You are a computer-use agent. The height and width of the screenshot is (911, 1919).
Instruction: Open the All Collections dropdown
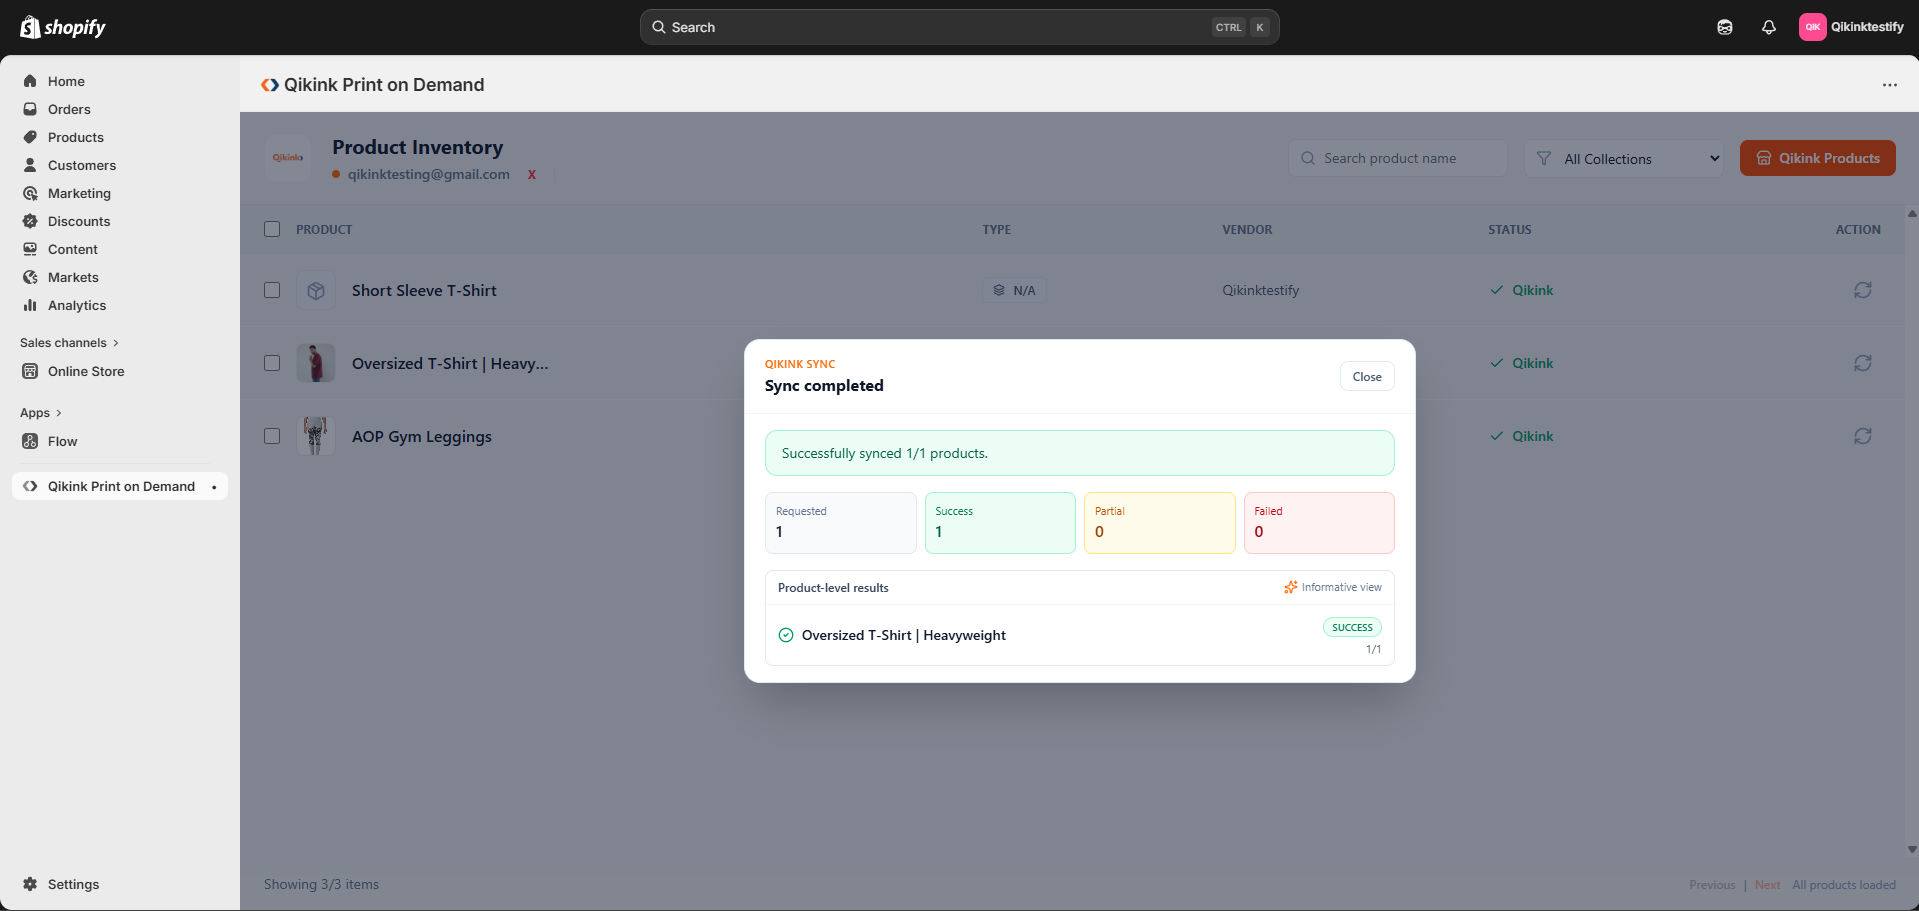click(1624, 158)
